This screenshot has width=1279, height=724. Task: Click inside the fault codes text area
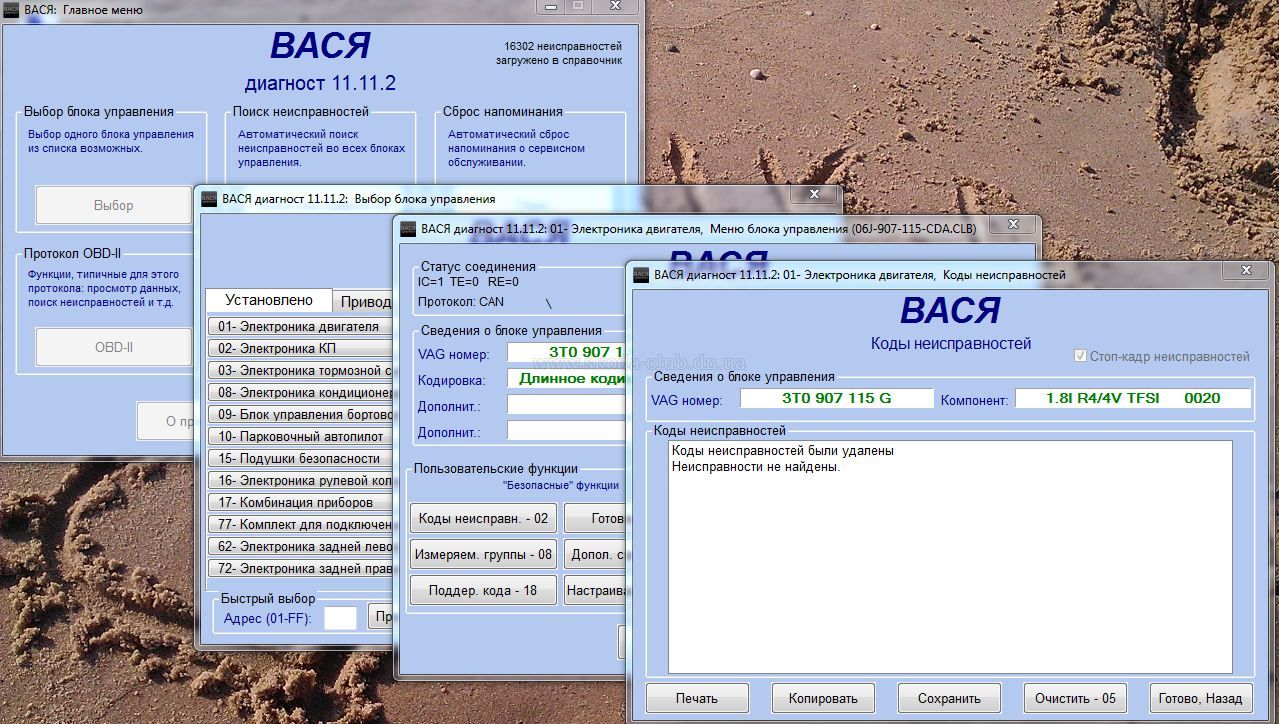(x=950, y=557)
